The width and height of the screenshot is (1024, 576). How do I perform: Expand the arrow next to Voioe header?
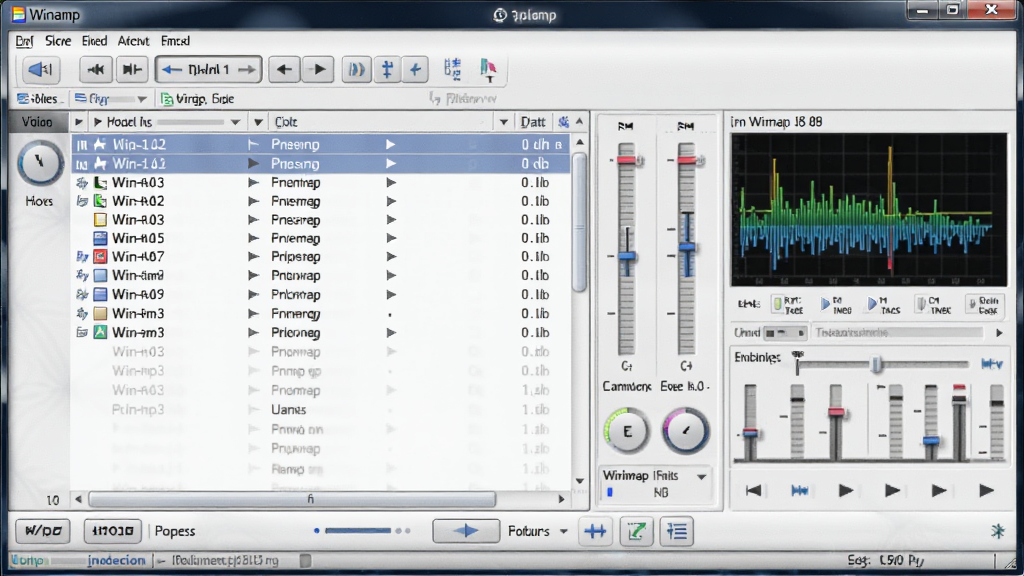click(x=78, y=121)
